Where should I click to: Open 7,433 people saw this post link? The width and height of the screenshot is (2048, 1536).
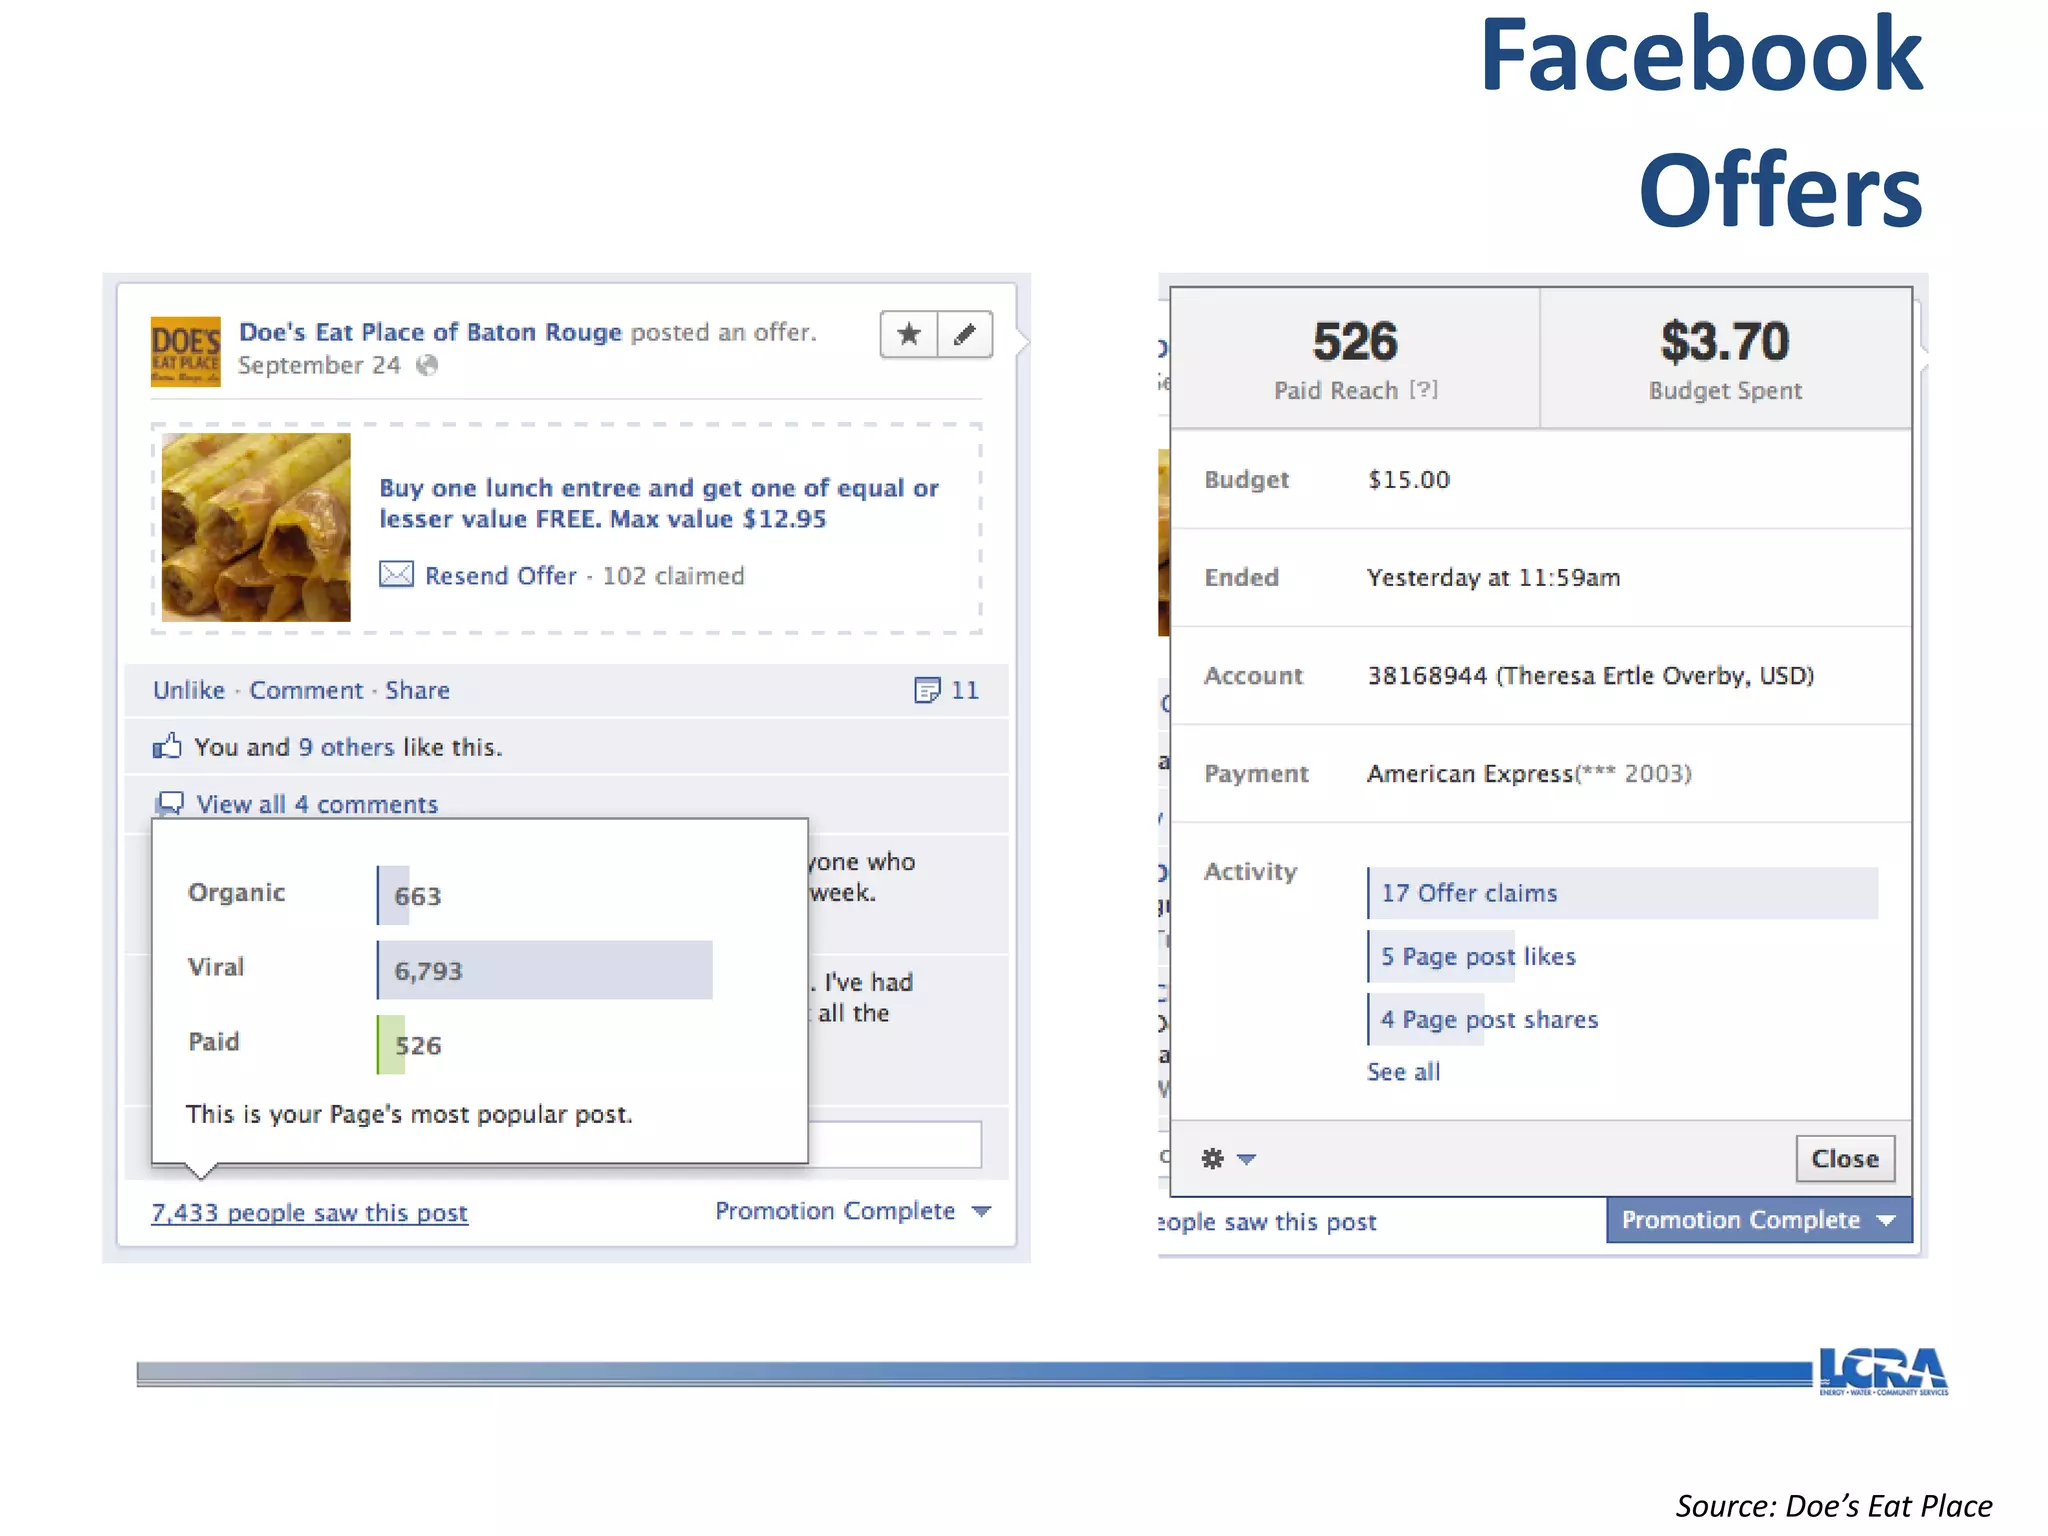[x=309, y=1212]
